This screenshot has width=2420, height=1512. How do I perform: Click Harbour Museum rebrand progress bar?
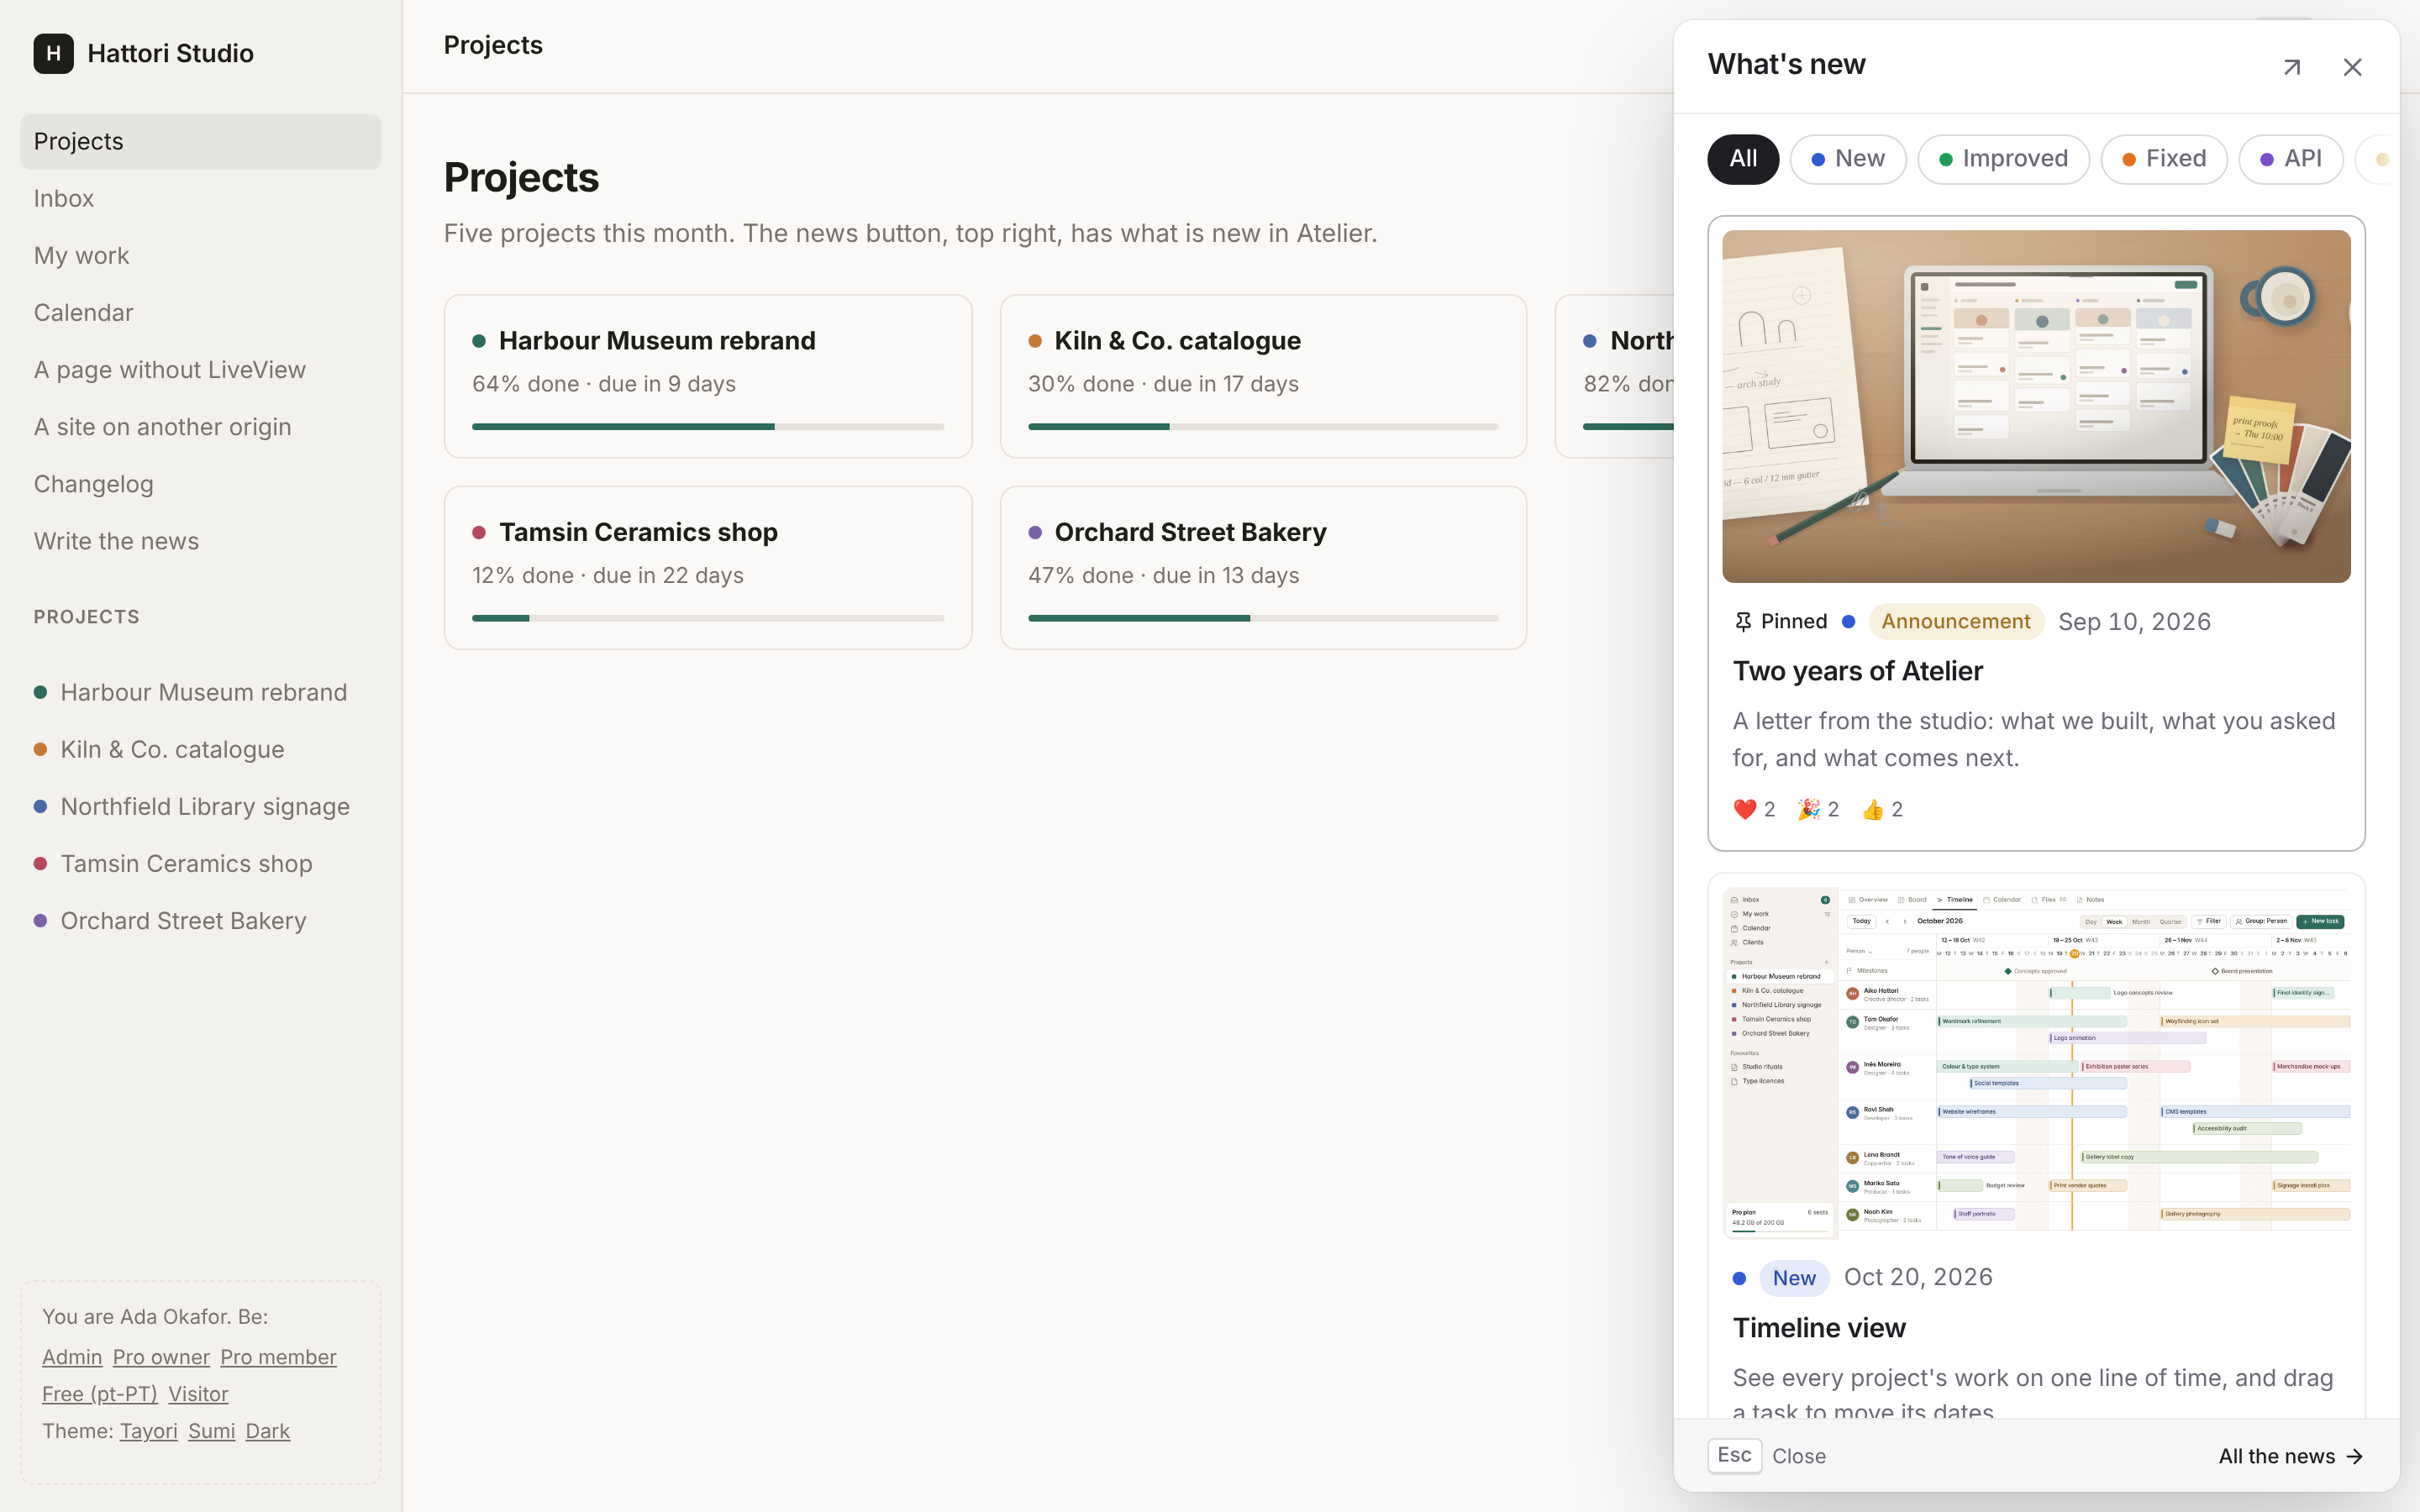tap(708, 427)
